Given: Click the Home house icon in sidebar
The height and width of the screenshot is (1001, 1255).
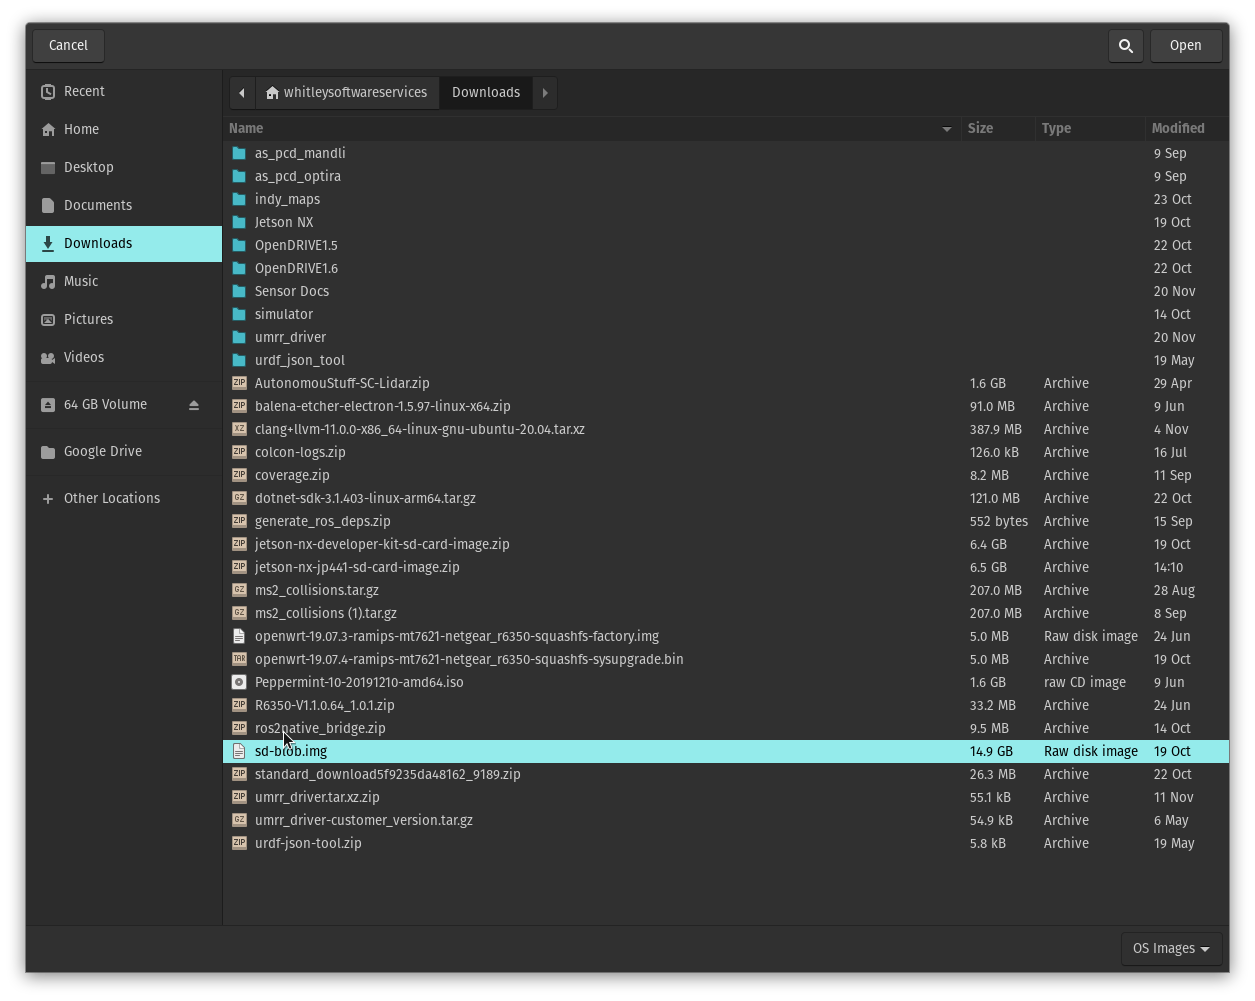Looking at the screenshot, I should coord(48,130).
